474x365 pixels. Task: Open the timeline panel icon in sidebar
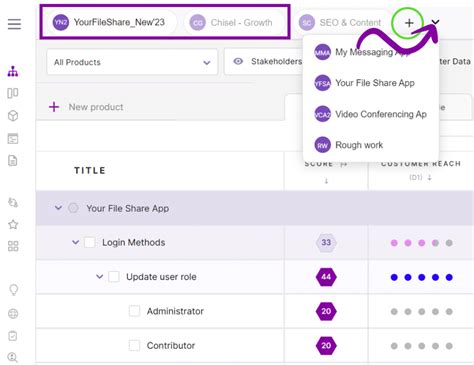point(13,139)
